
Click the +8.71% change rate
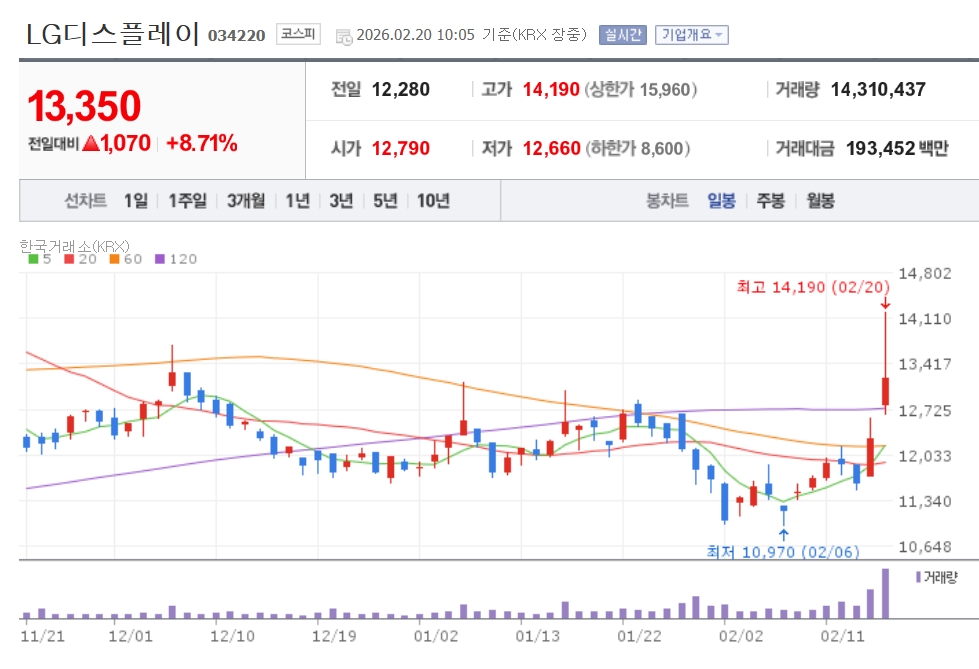[x=202, y=143]
